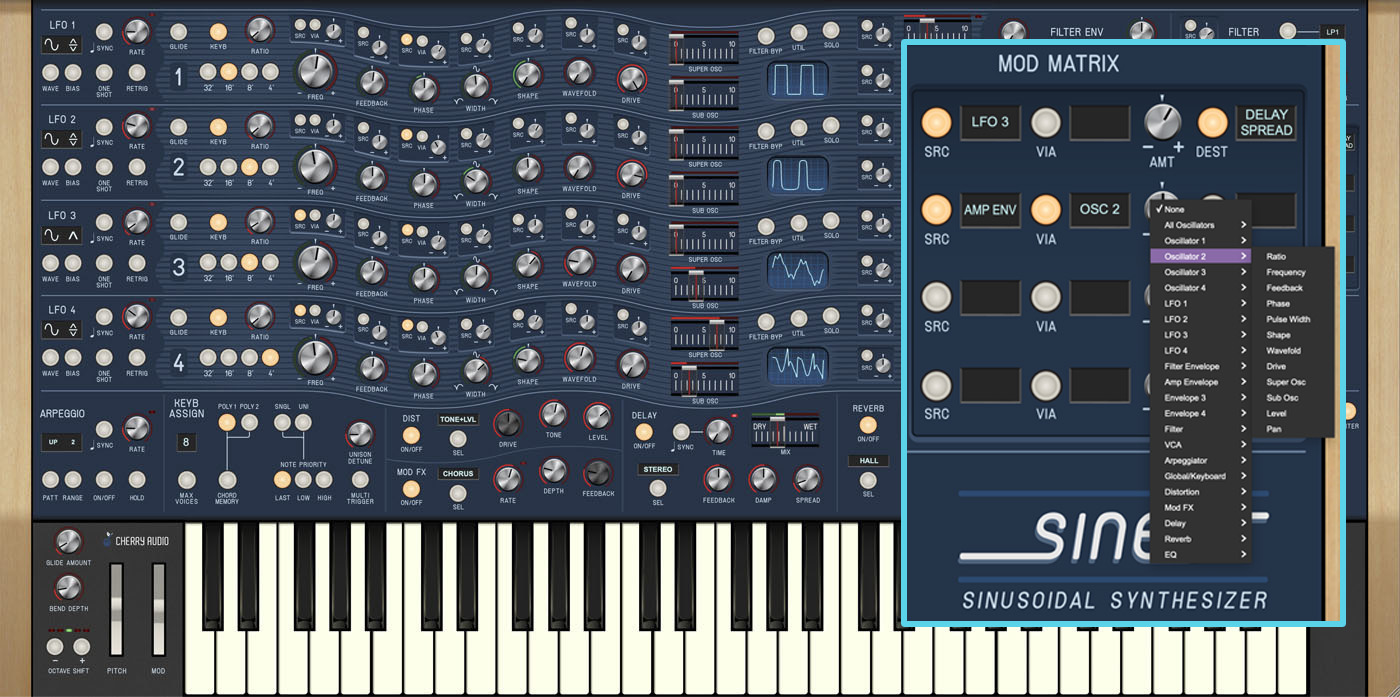Screen dimensions: 1400x697
Task: Click the Arpeggio RATE knob
Action: [136, 428]
